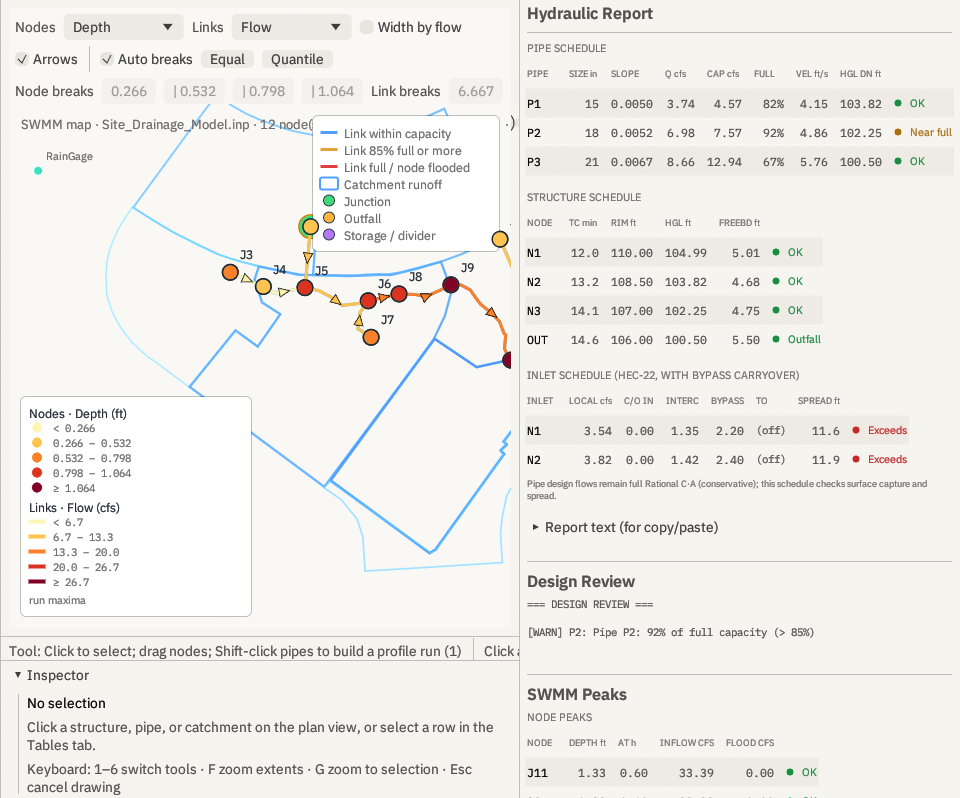The height and width of the screenshot is (798, 960).
Task: Open the Nodes Depth dropdown
Action: 123,27
